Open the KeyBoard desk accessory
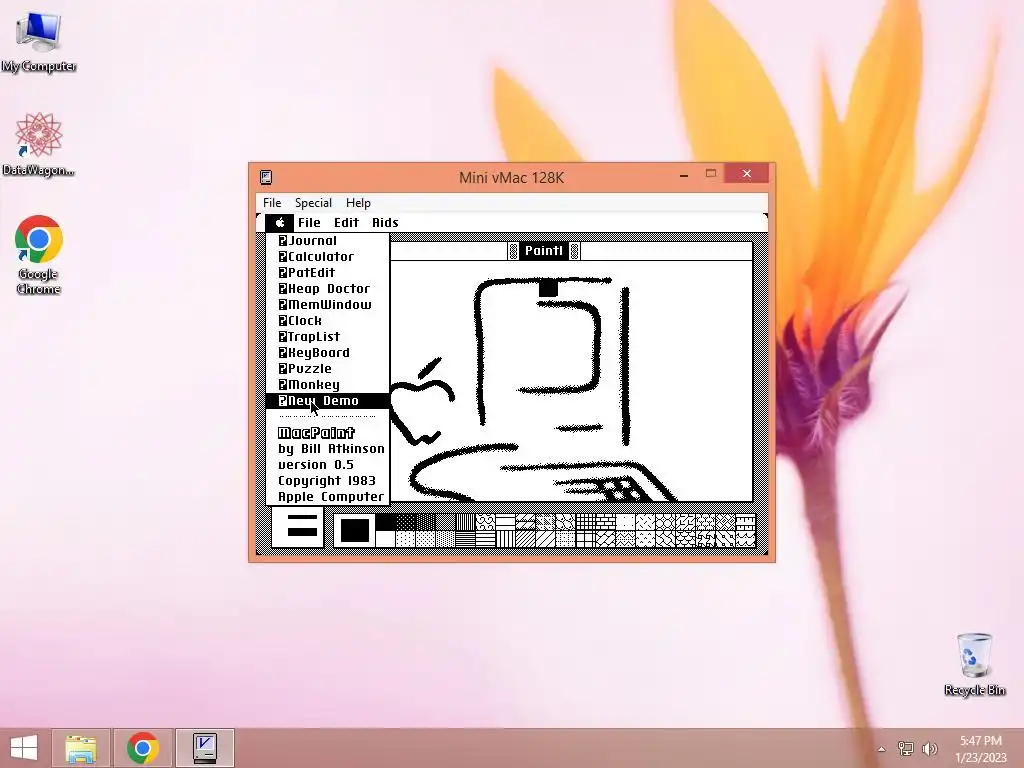The width and height of the screenshot is (1024, 768). (327, 353)
